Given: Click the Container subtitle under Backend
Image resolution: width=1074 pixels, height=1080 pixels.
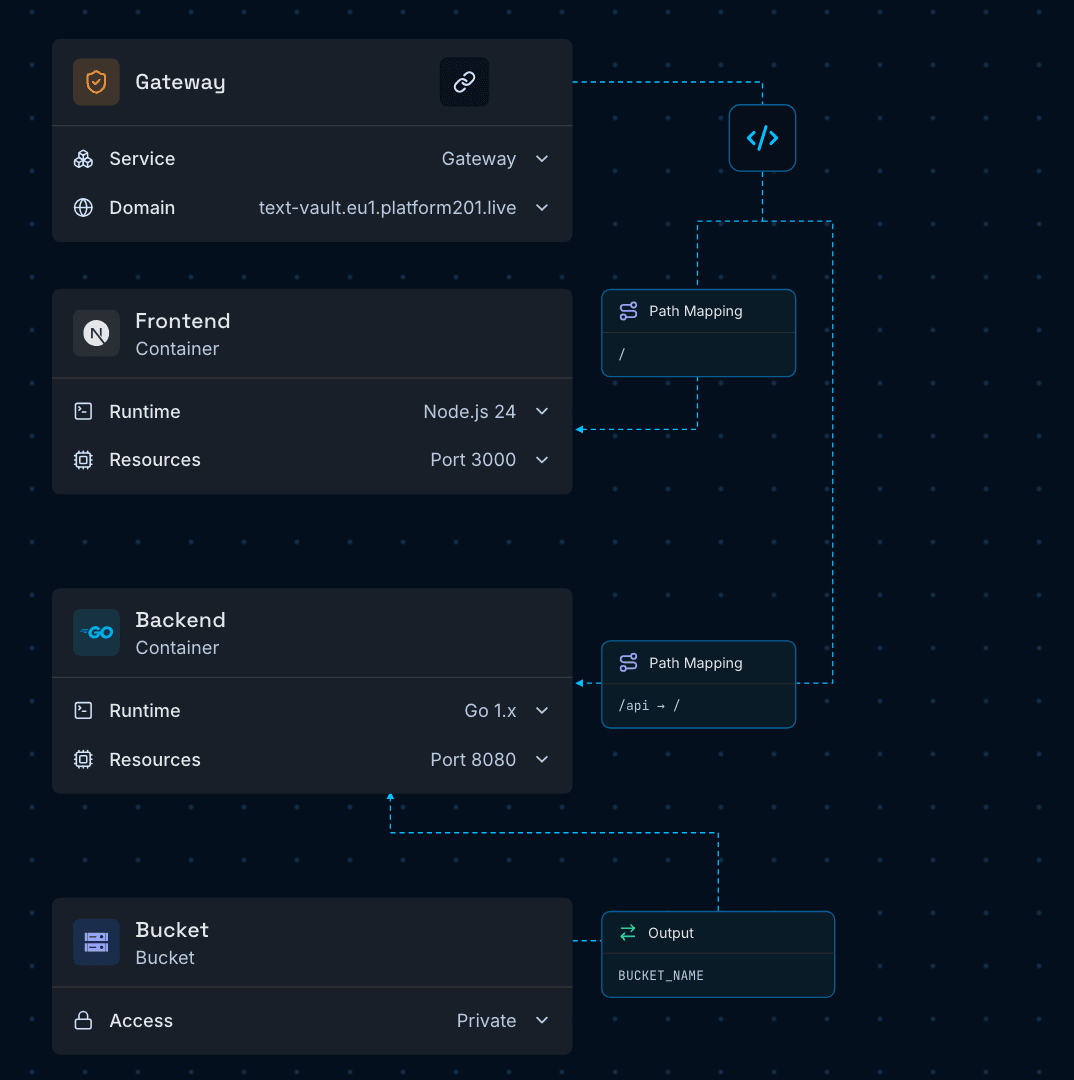Looking at the screenshot, I should point(177,647).
